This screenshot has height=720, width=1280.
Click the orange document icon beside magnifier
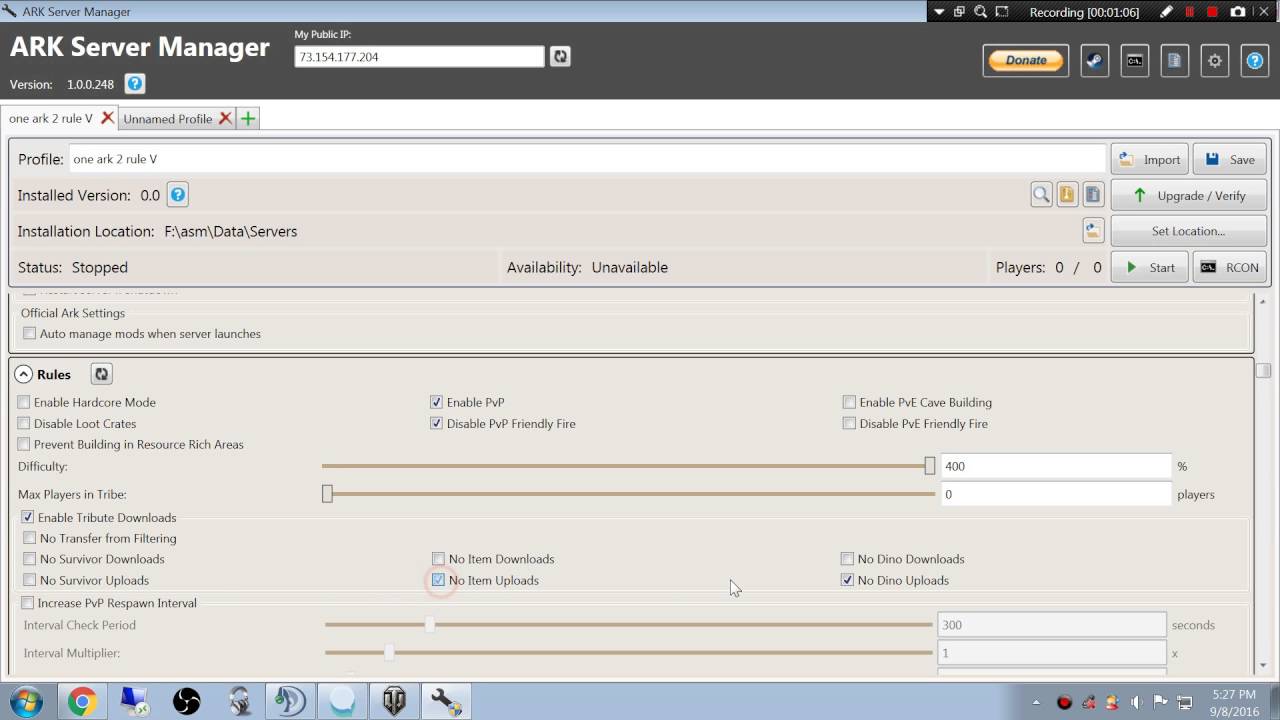1067,195
